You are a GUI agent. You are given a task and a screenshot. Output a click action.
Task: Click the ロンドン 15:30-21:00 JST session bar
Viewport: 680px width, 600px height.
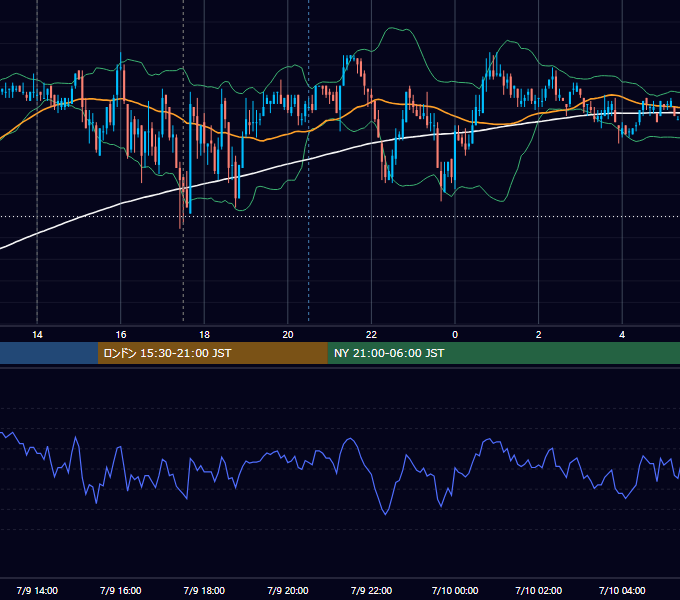coord(212,353)
